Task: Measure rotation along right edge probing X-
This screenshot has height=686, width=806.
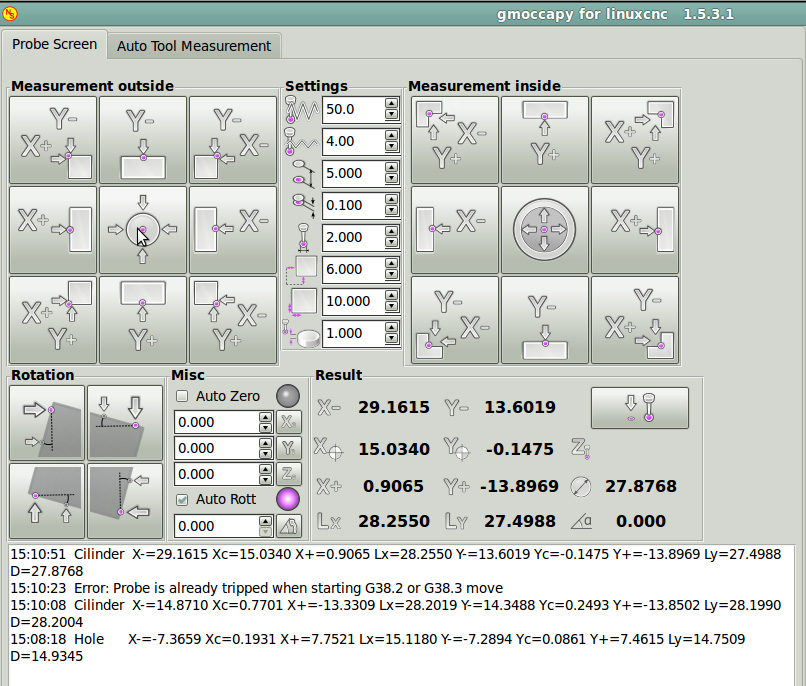Action: [125, 501]
